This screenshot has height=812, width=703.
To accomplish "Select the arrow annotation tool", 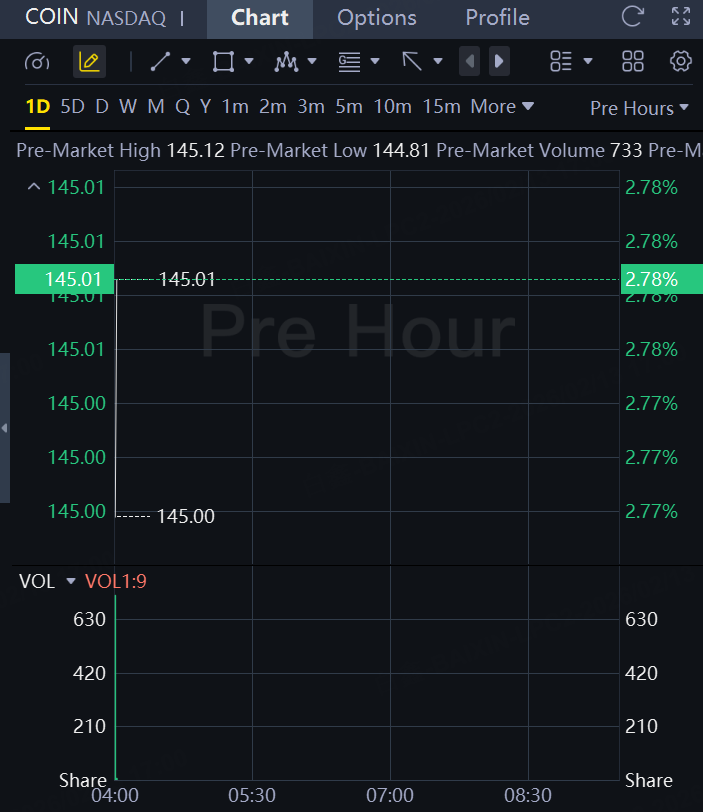I will coord(412,62).
